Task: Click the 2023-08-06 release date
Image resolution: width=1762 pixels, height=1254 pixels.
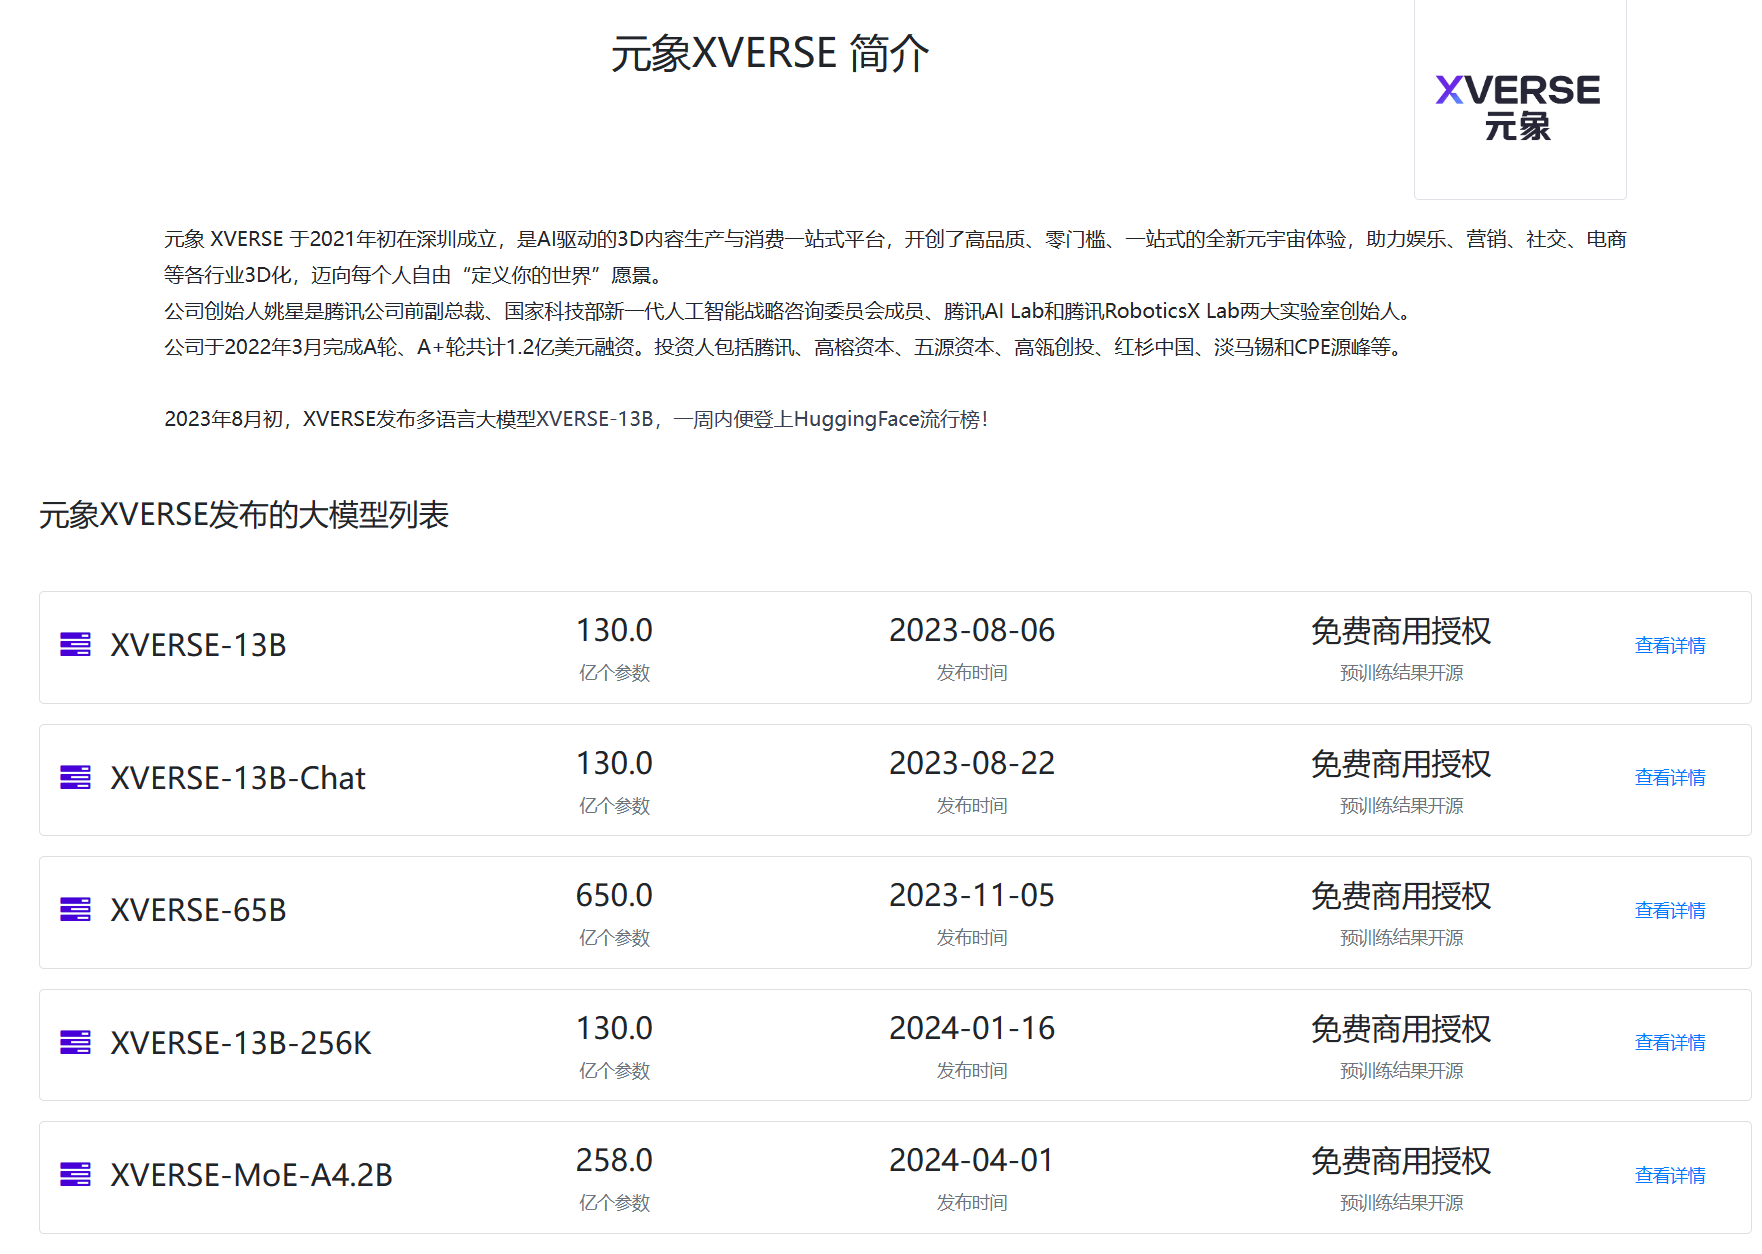Action: pyautogui.click(x=972, y=630)
